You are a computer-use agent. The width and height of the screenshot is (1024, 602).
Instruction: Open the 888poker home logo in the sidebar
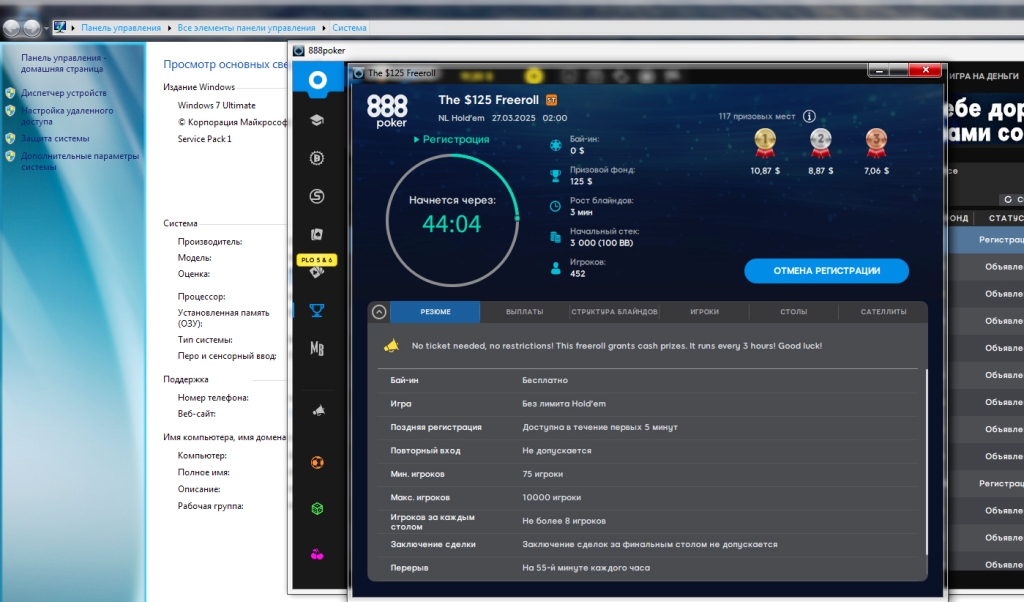click(317, 80)
